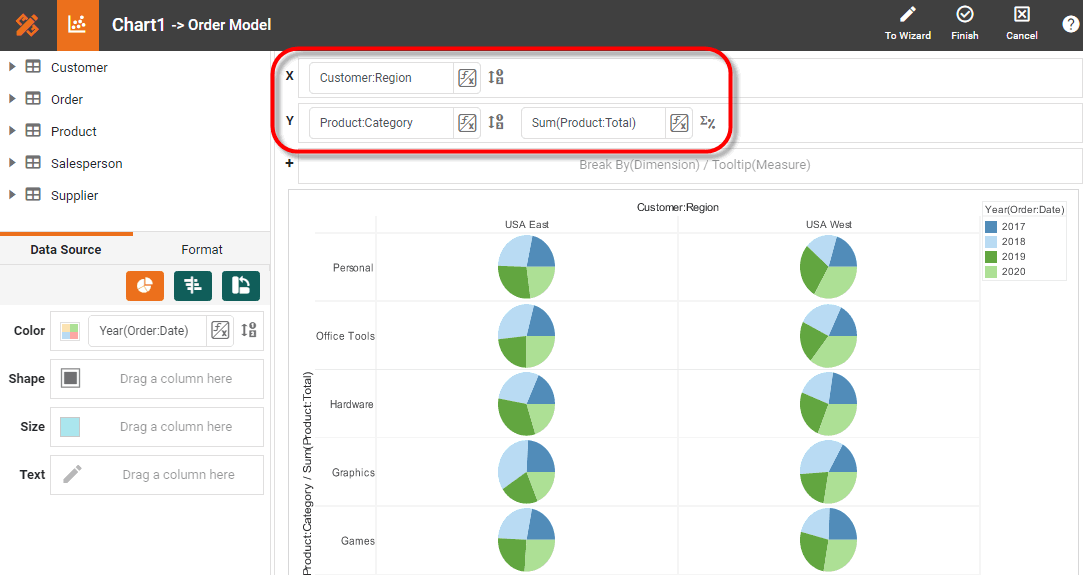Image resolution: width=1083 pixels, height=575 pixels.
Task: Expand the Customer table node
Action: [x=12, y=67]
